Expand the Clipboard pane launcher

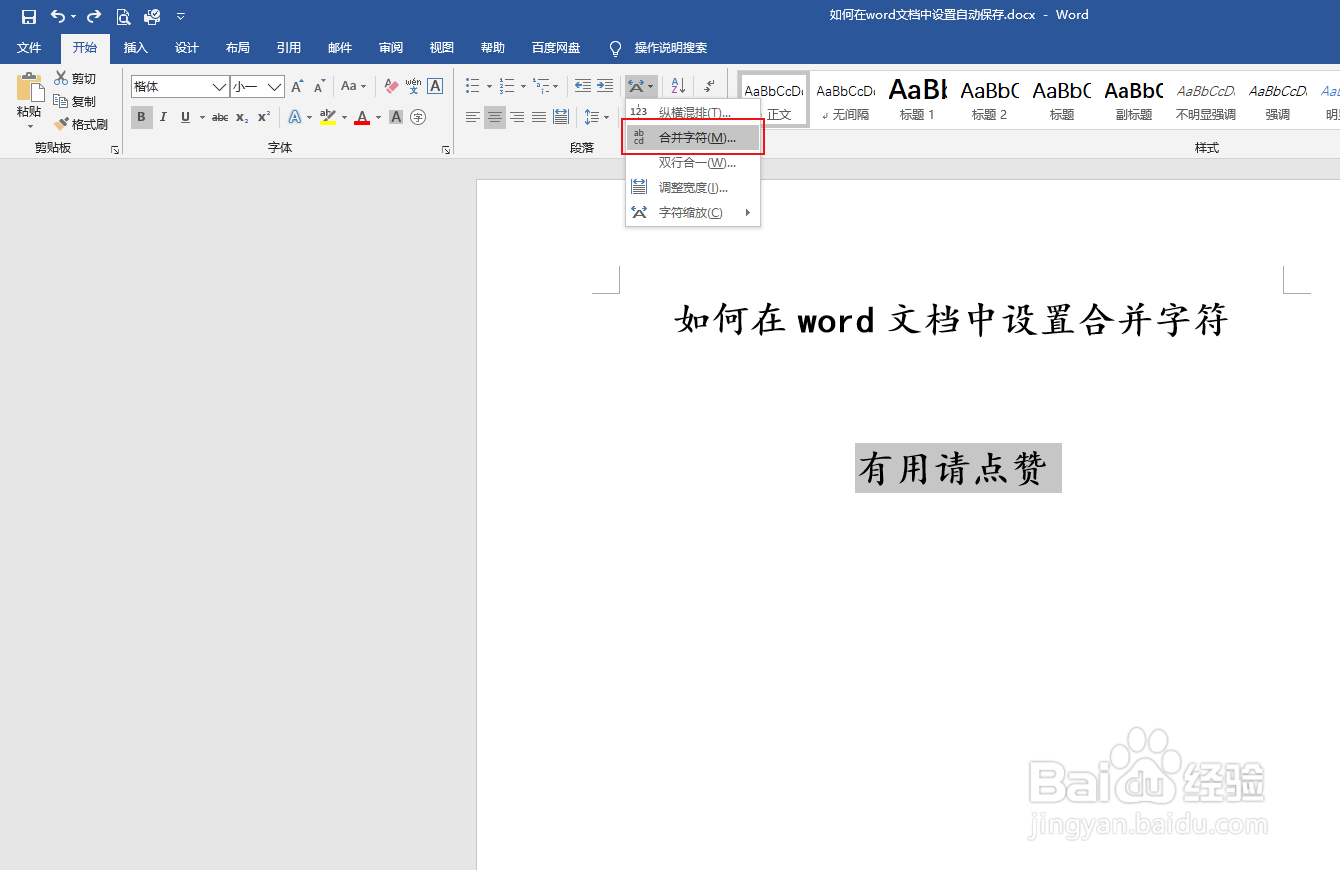coord(115,150)
